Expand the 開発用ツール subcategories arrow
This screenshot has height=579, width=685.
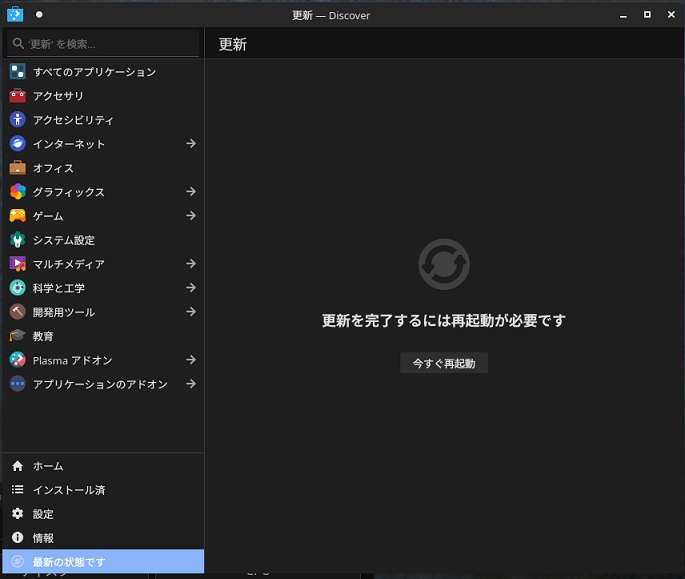pos(191,312)
